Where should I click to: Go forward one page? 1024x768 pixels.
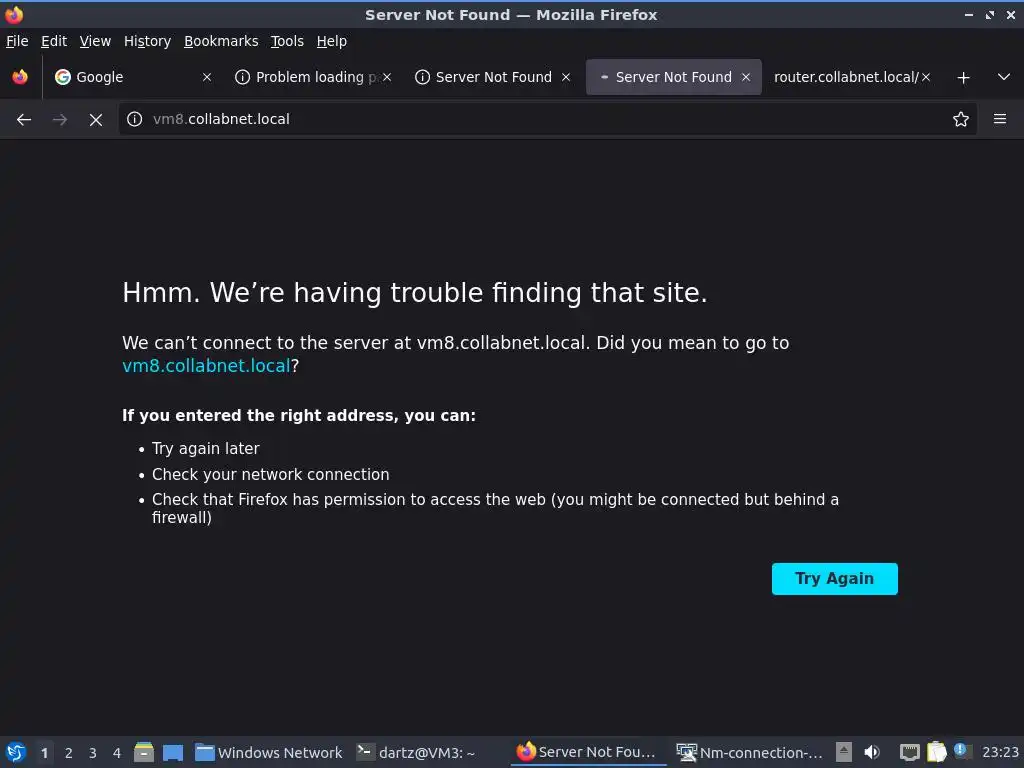click(60, 120)
